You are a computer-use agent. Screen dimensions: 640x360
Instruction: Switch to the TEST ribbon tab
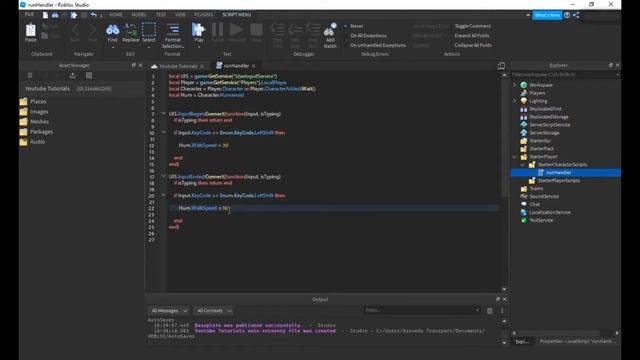161,15
